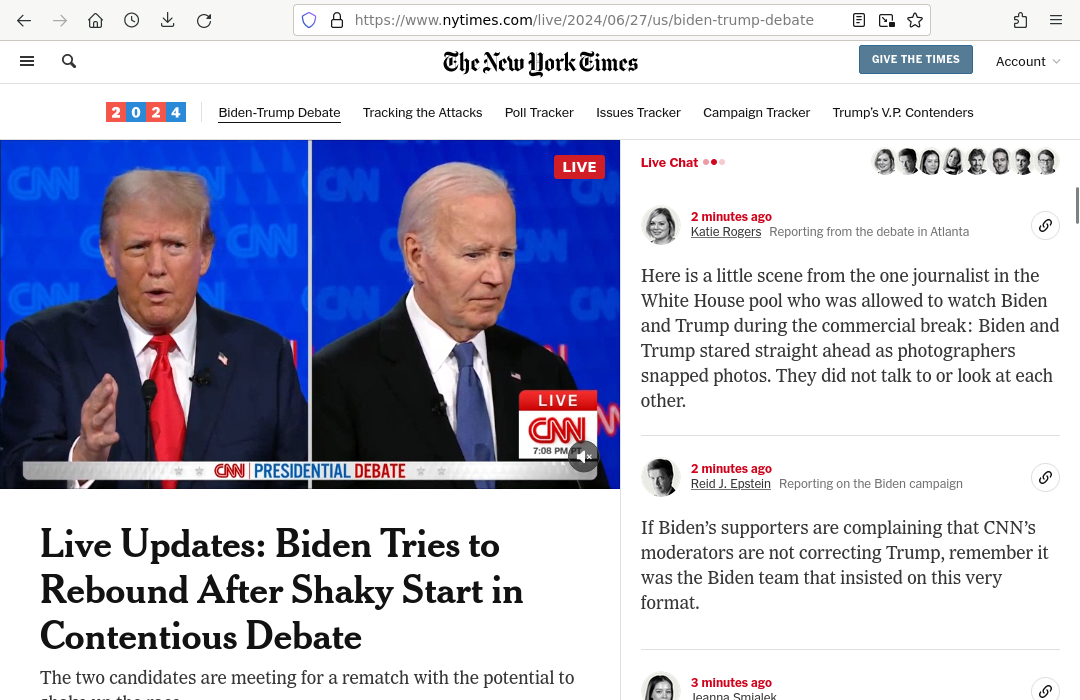Copy link to Reid J. Epstein's post
1080x700 pixels.
[1045, 477]
